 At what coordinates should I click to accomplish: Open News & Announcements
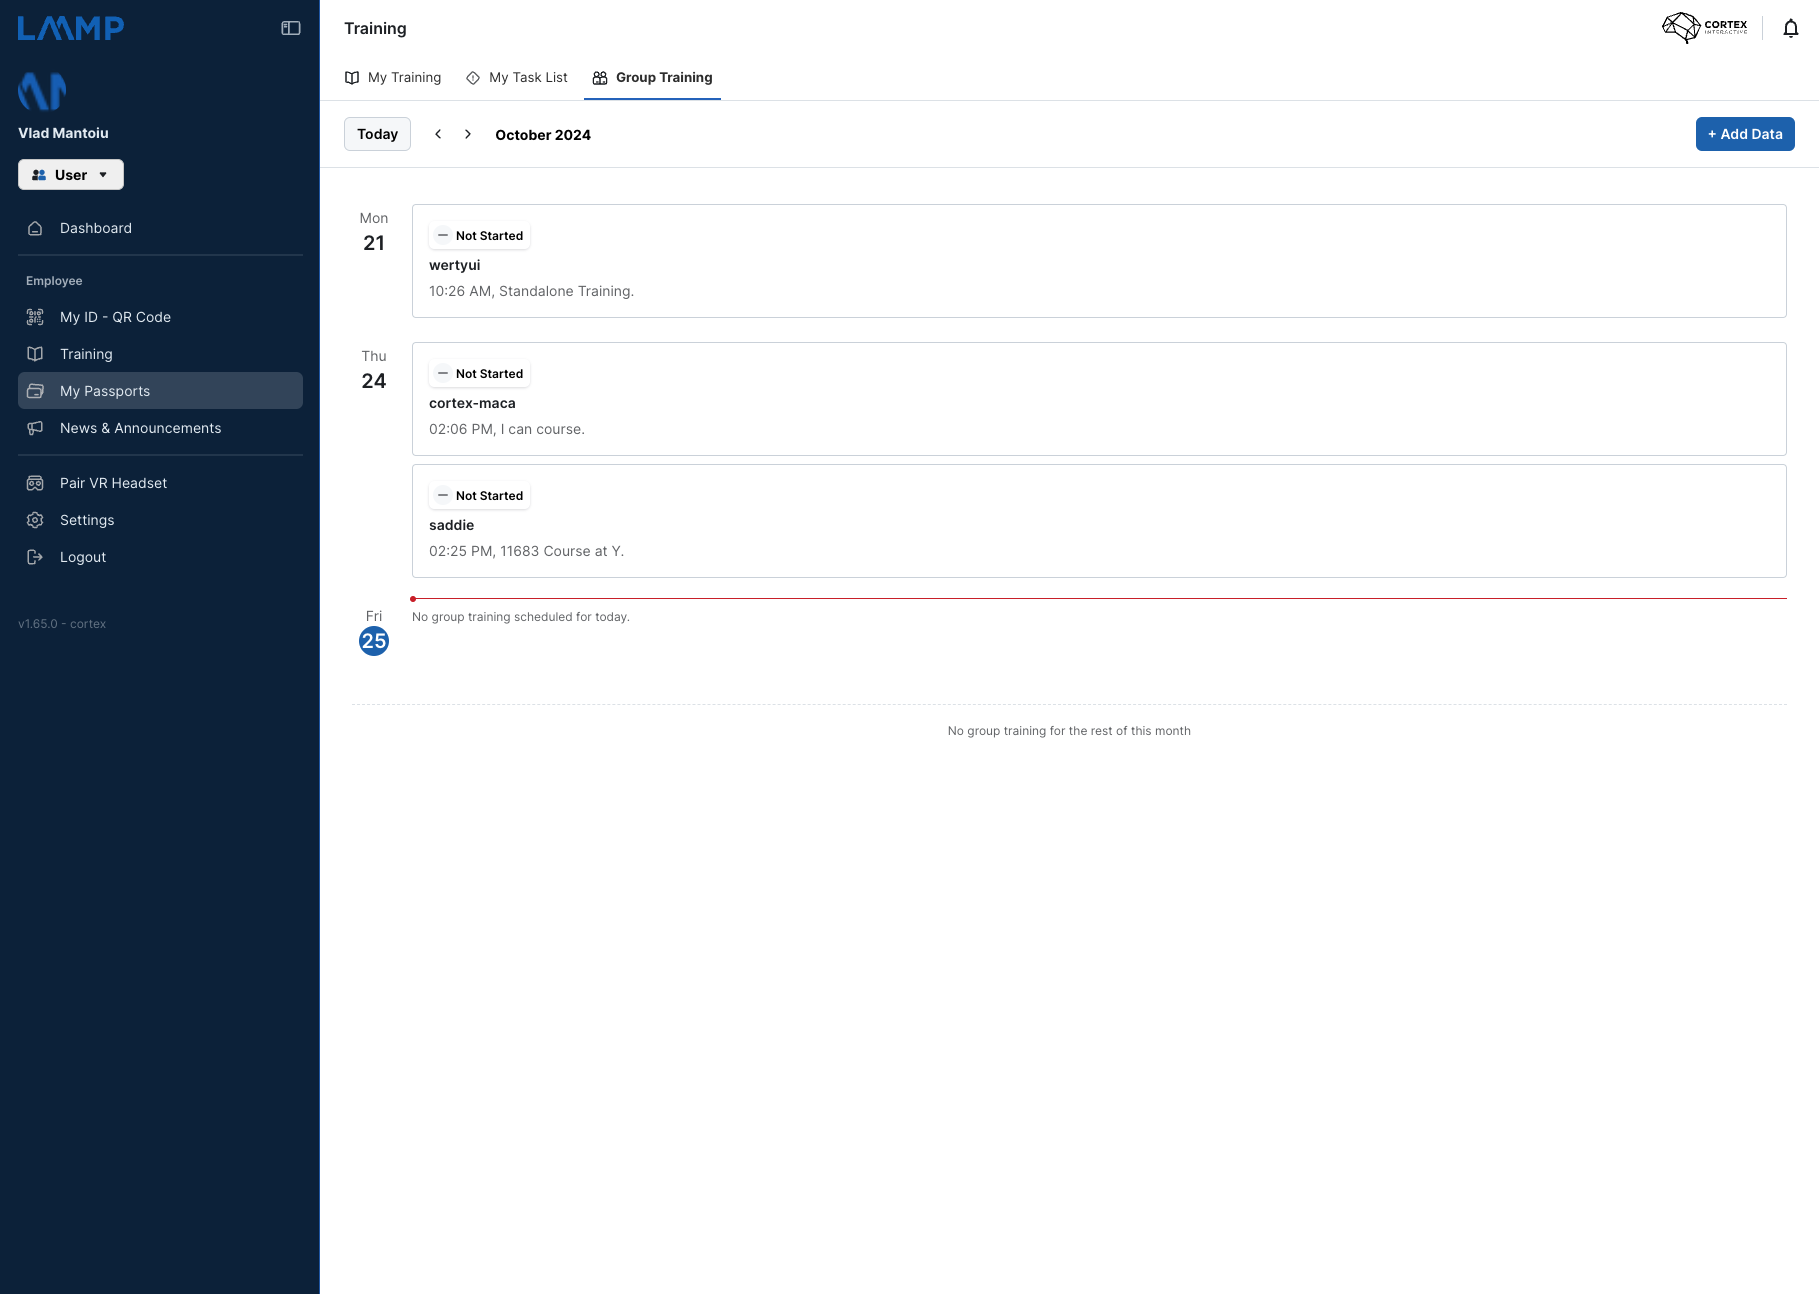point(160,428)
